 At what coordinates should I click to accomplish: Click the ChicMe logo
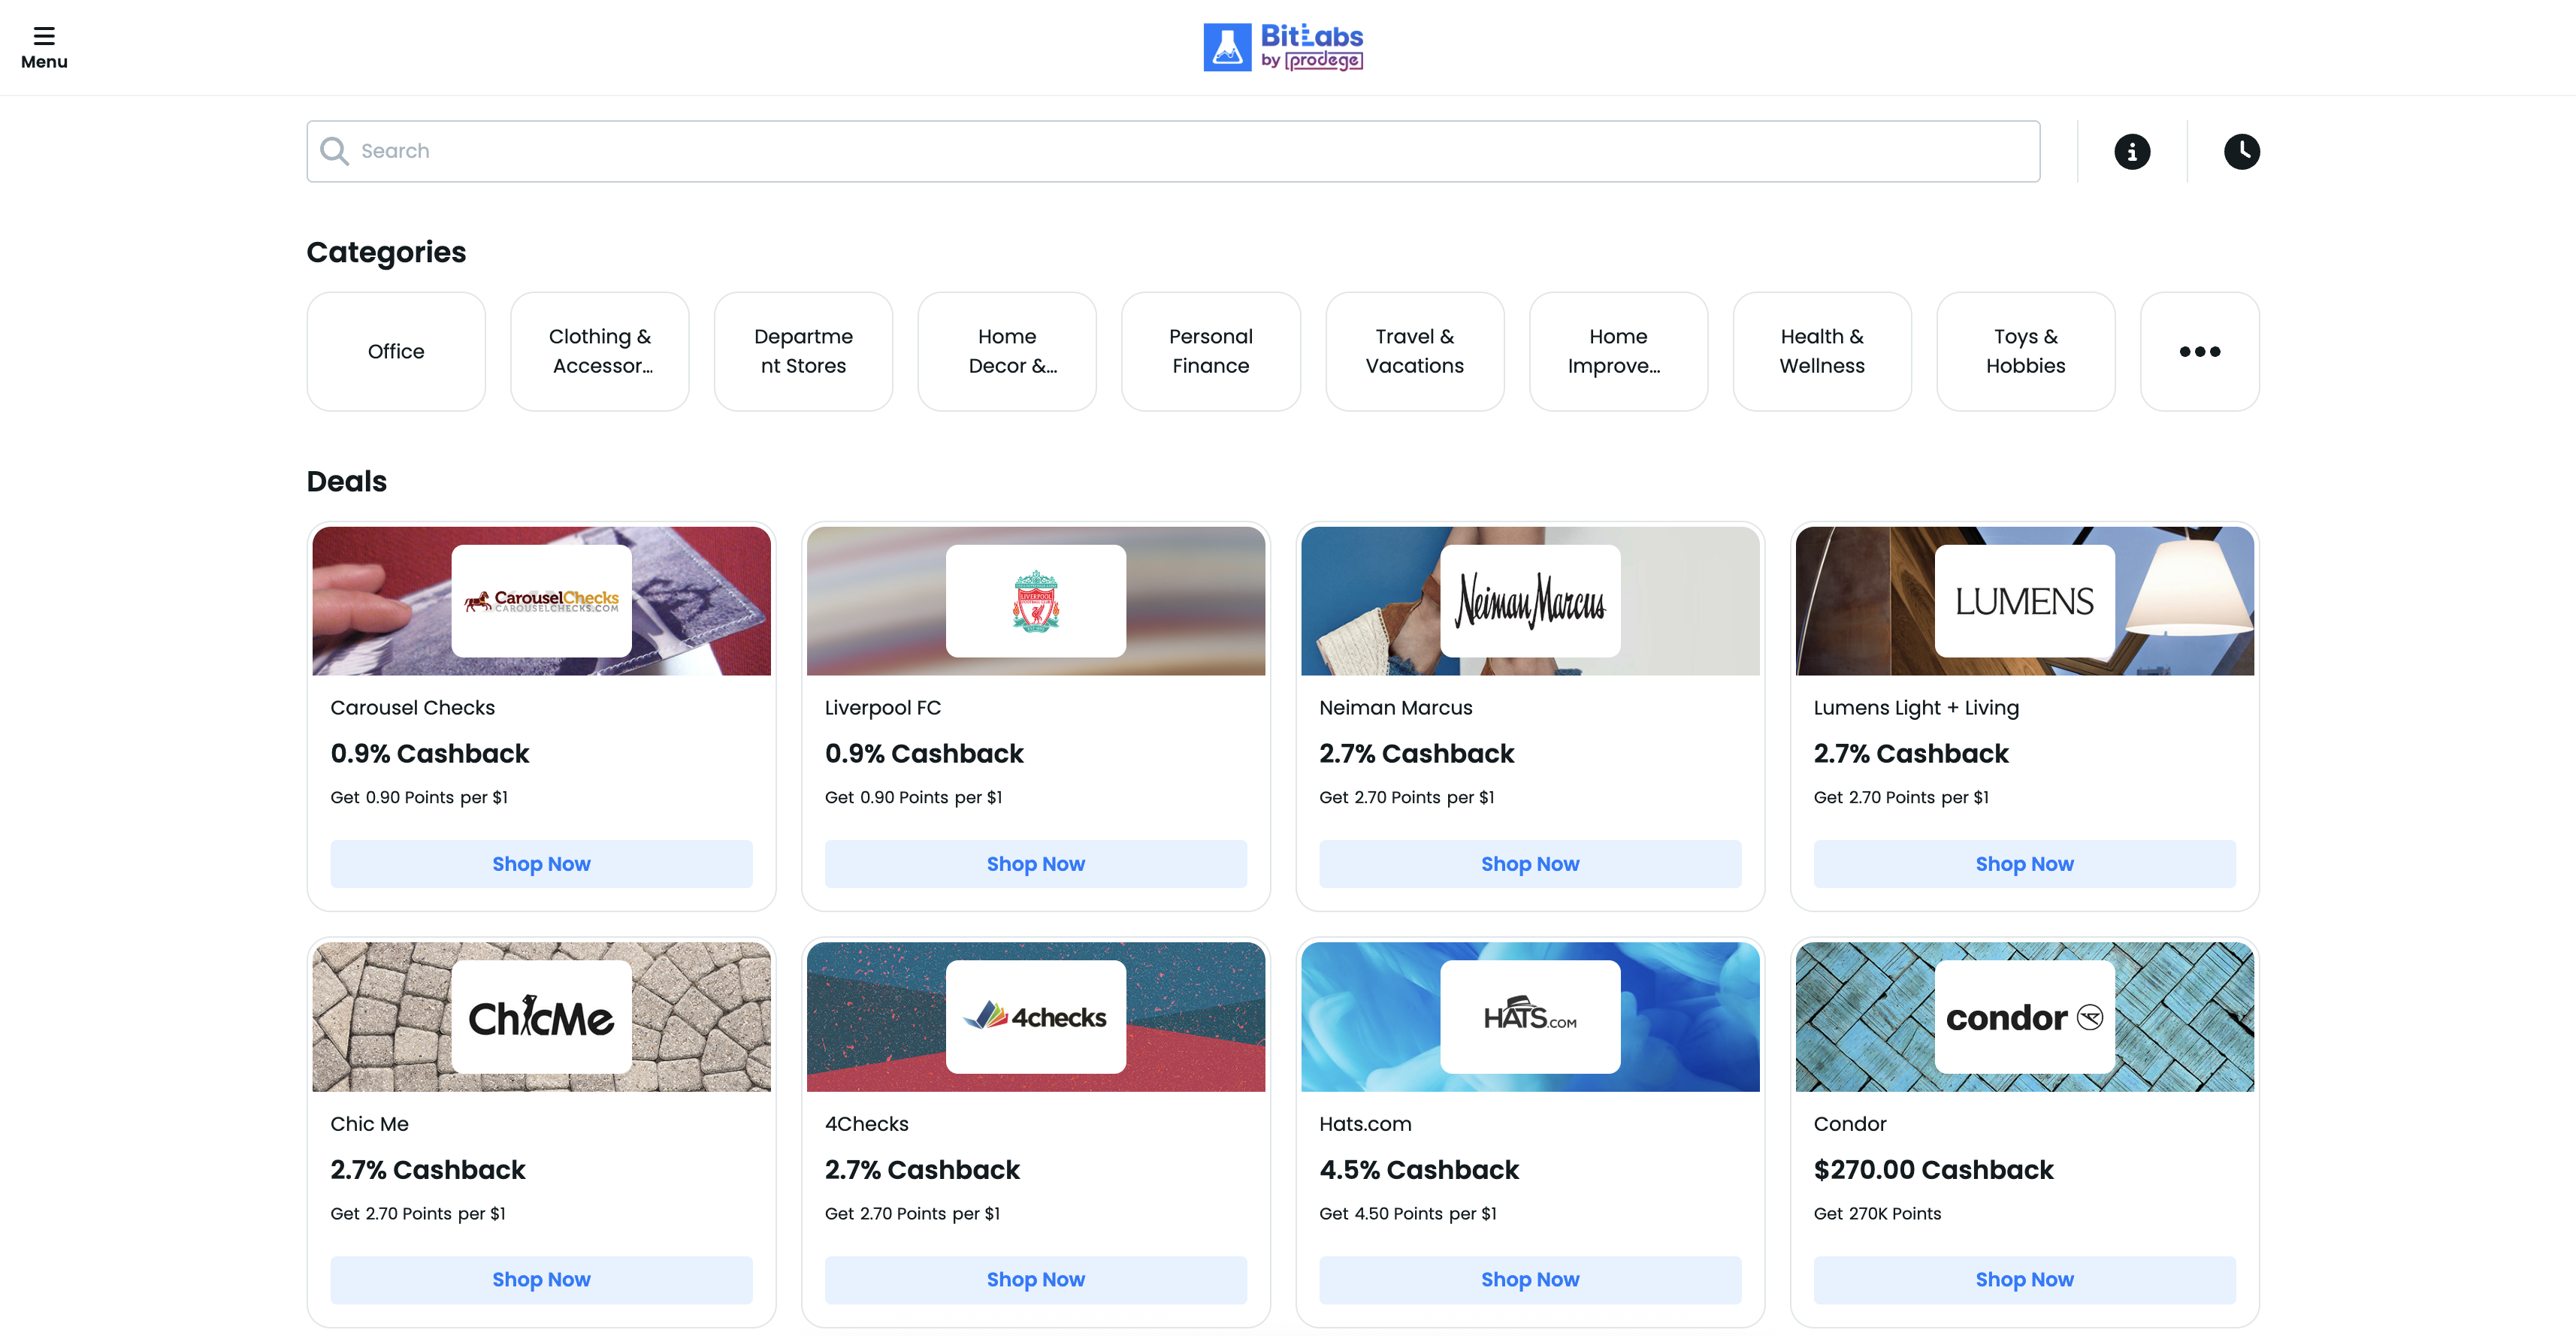click(x=541, y=1016)
